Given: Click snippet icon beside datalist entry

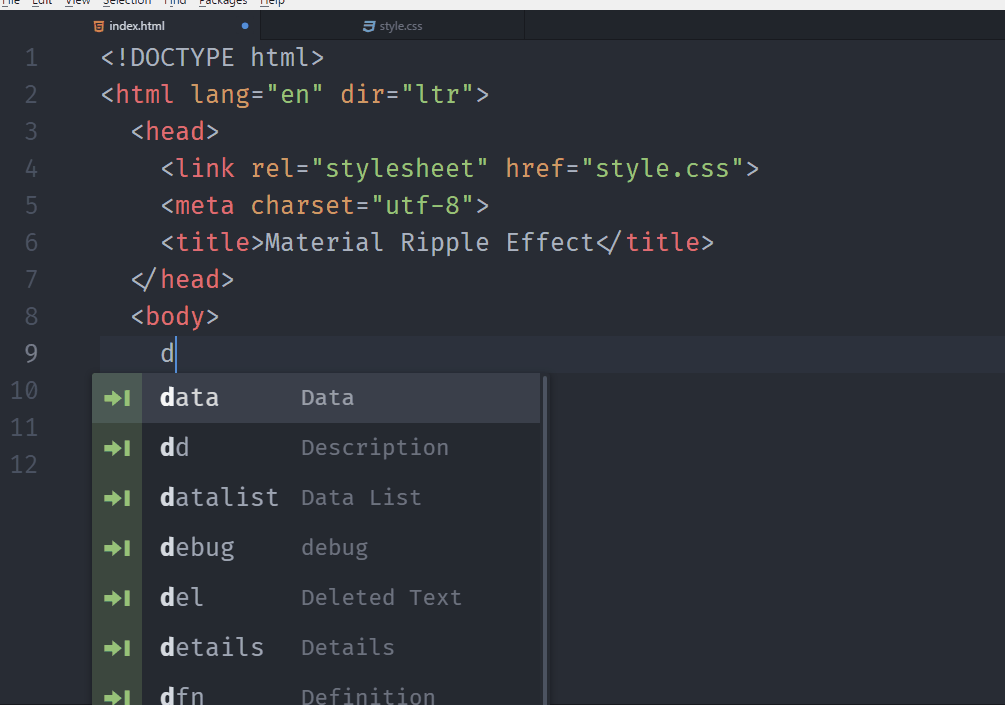Looking at the screenshot, I should [117, 497].
